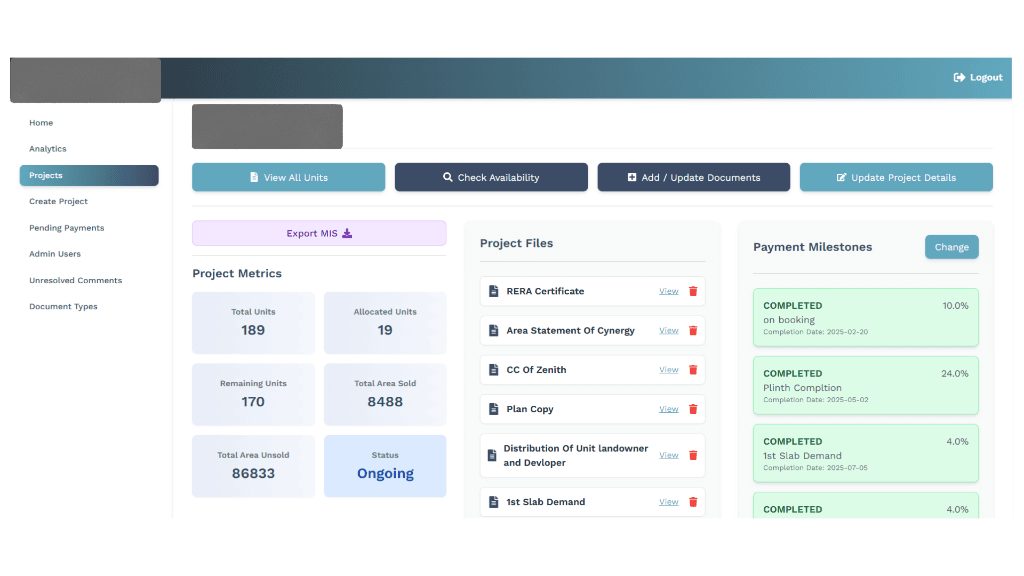Delete the Plan Copy document
Image resolution: width=1024 pixels, height=576 pixels.
point(692,409)
